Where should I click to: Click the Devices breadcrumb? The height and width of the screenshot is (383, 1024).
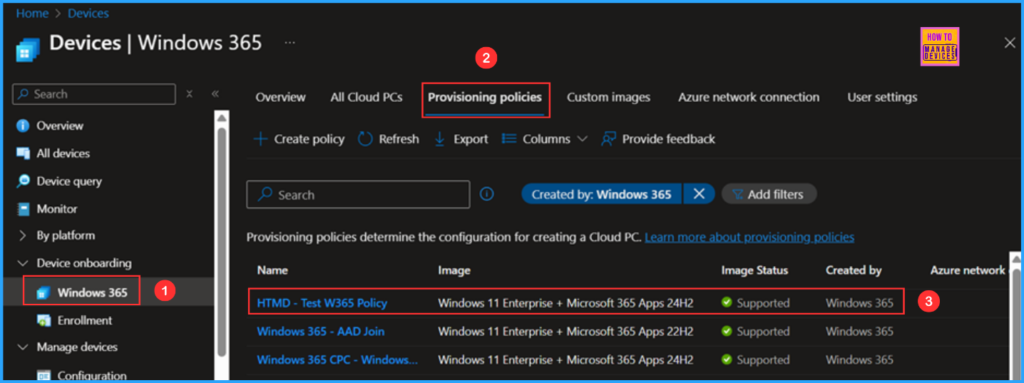[x=88, y=13]
